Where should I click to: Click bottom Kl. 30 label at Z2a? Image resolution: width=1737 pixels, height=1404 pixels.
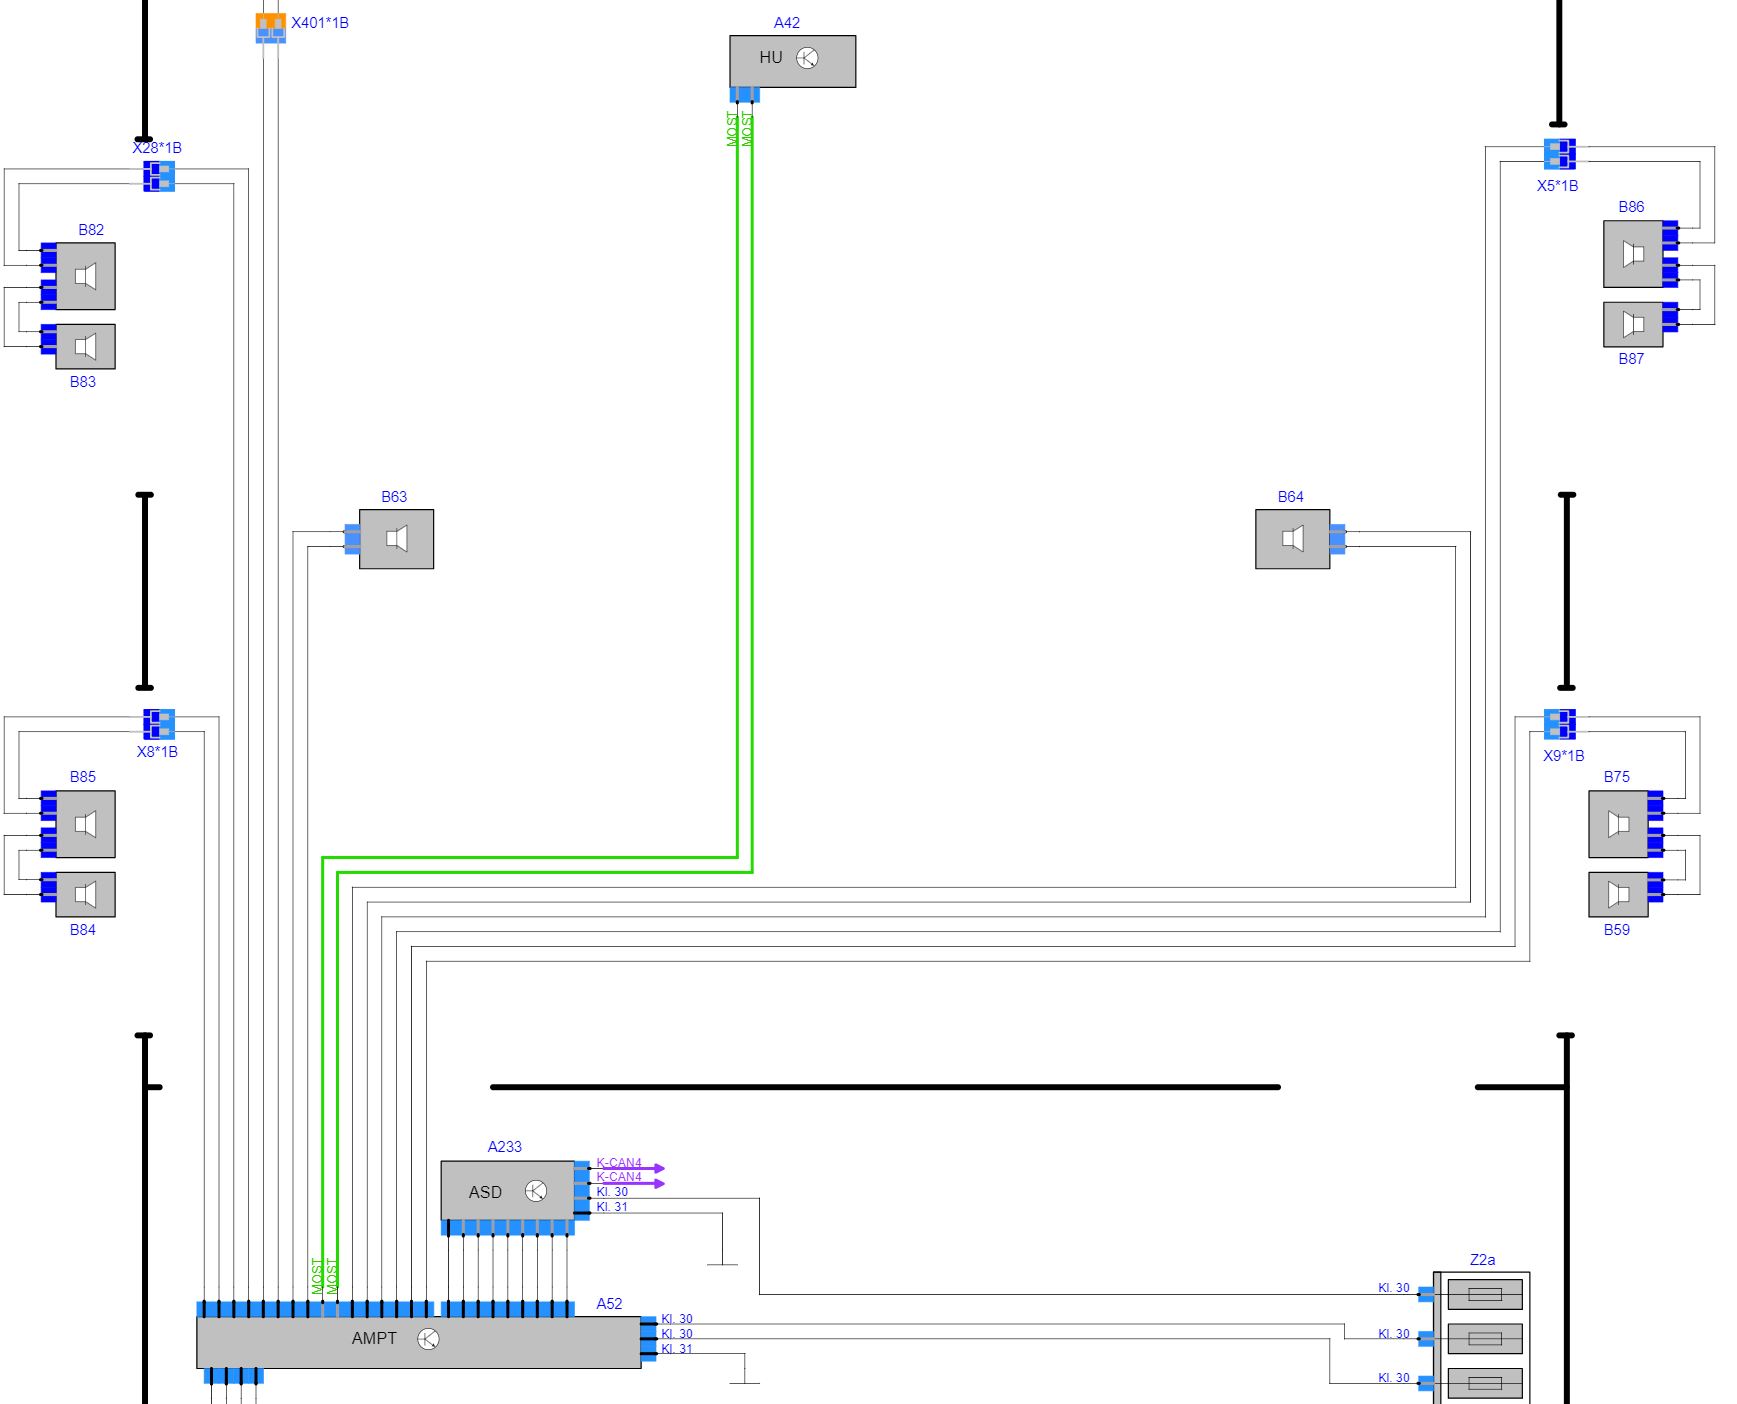(x=1394, y=1378)
